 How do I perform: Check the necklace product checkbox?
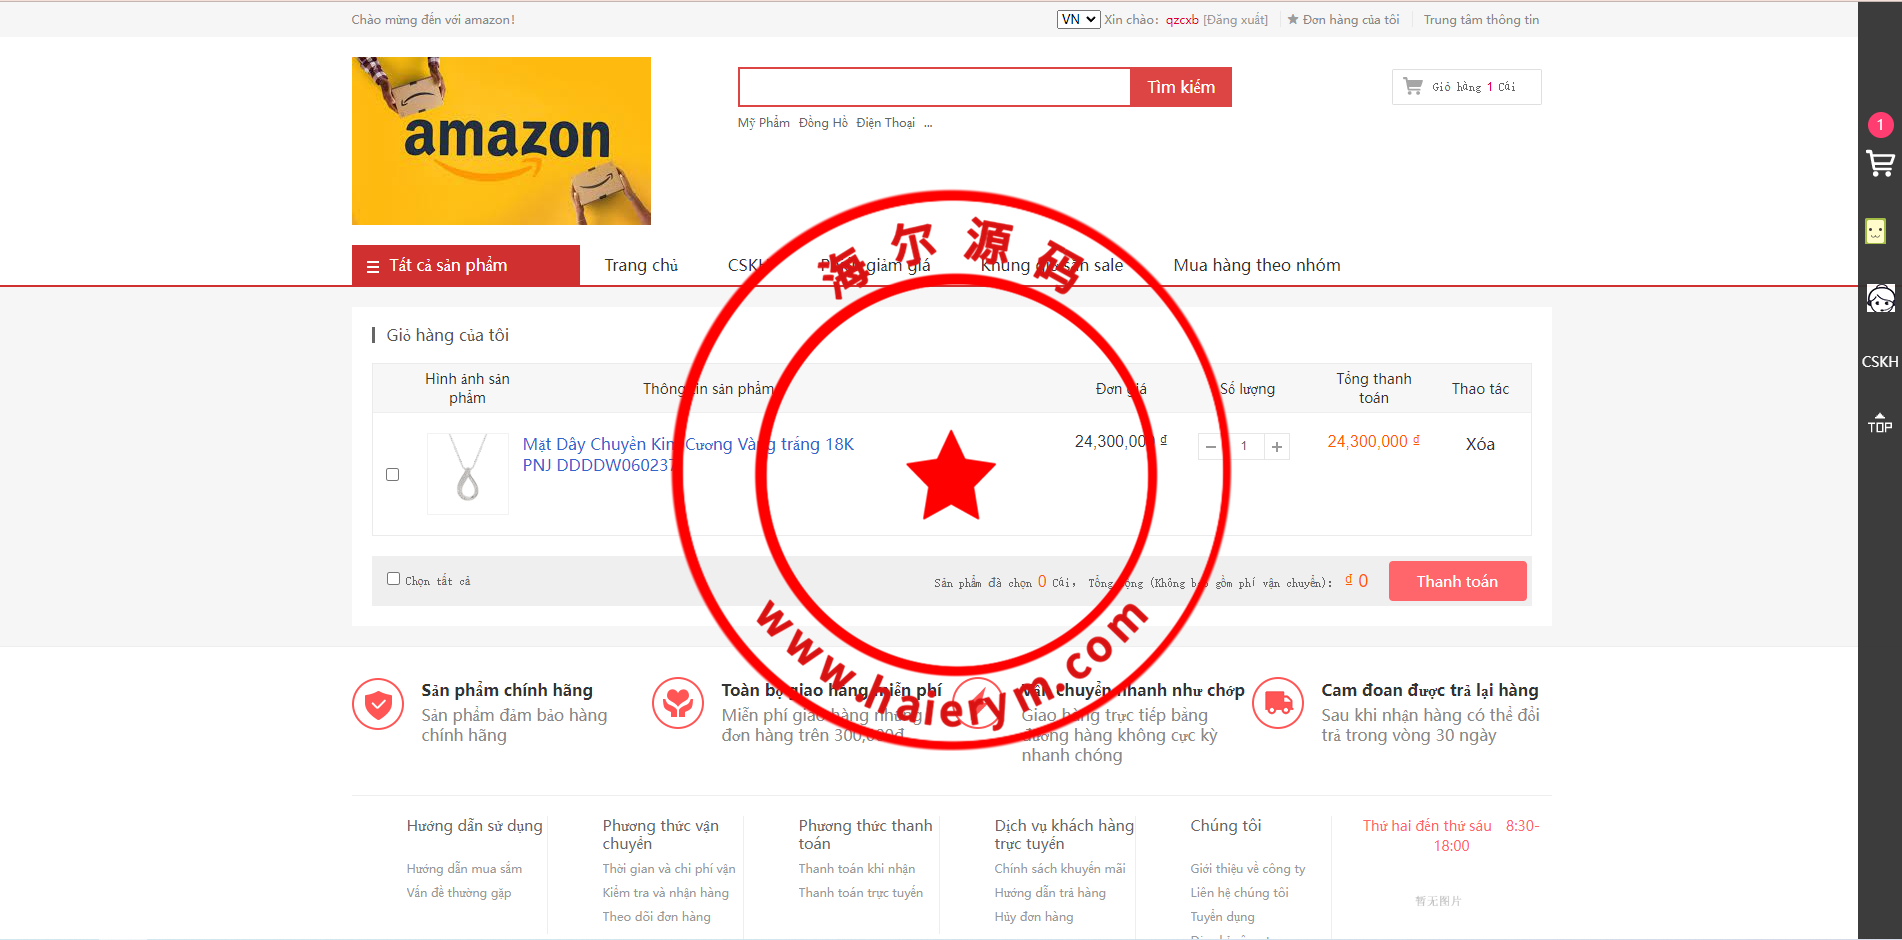(x=393, y=475)
